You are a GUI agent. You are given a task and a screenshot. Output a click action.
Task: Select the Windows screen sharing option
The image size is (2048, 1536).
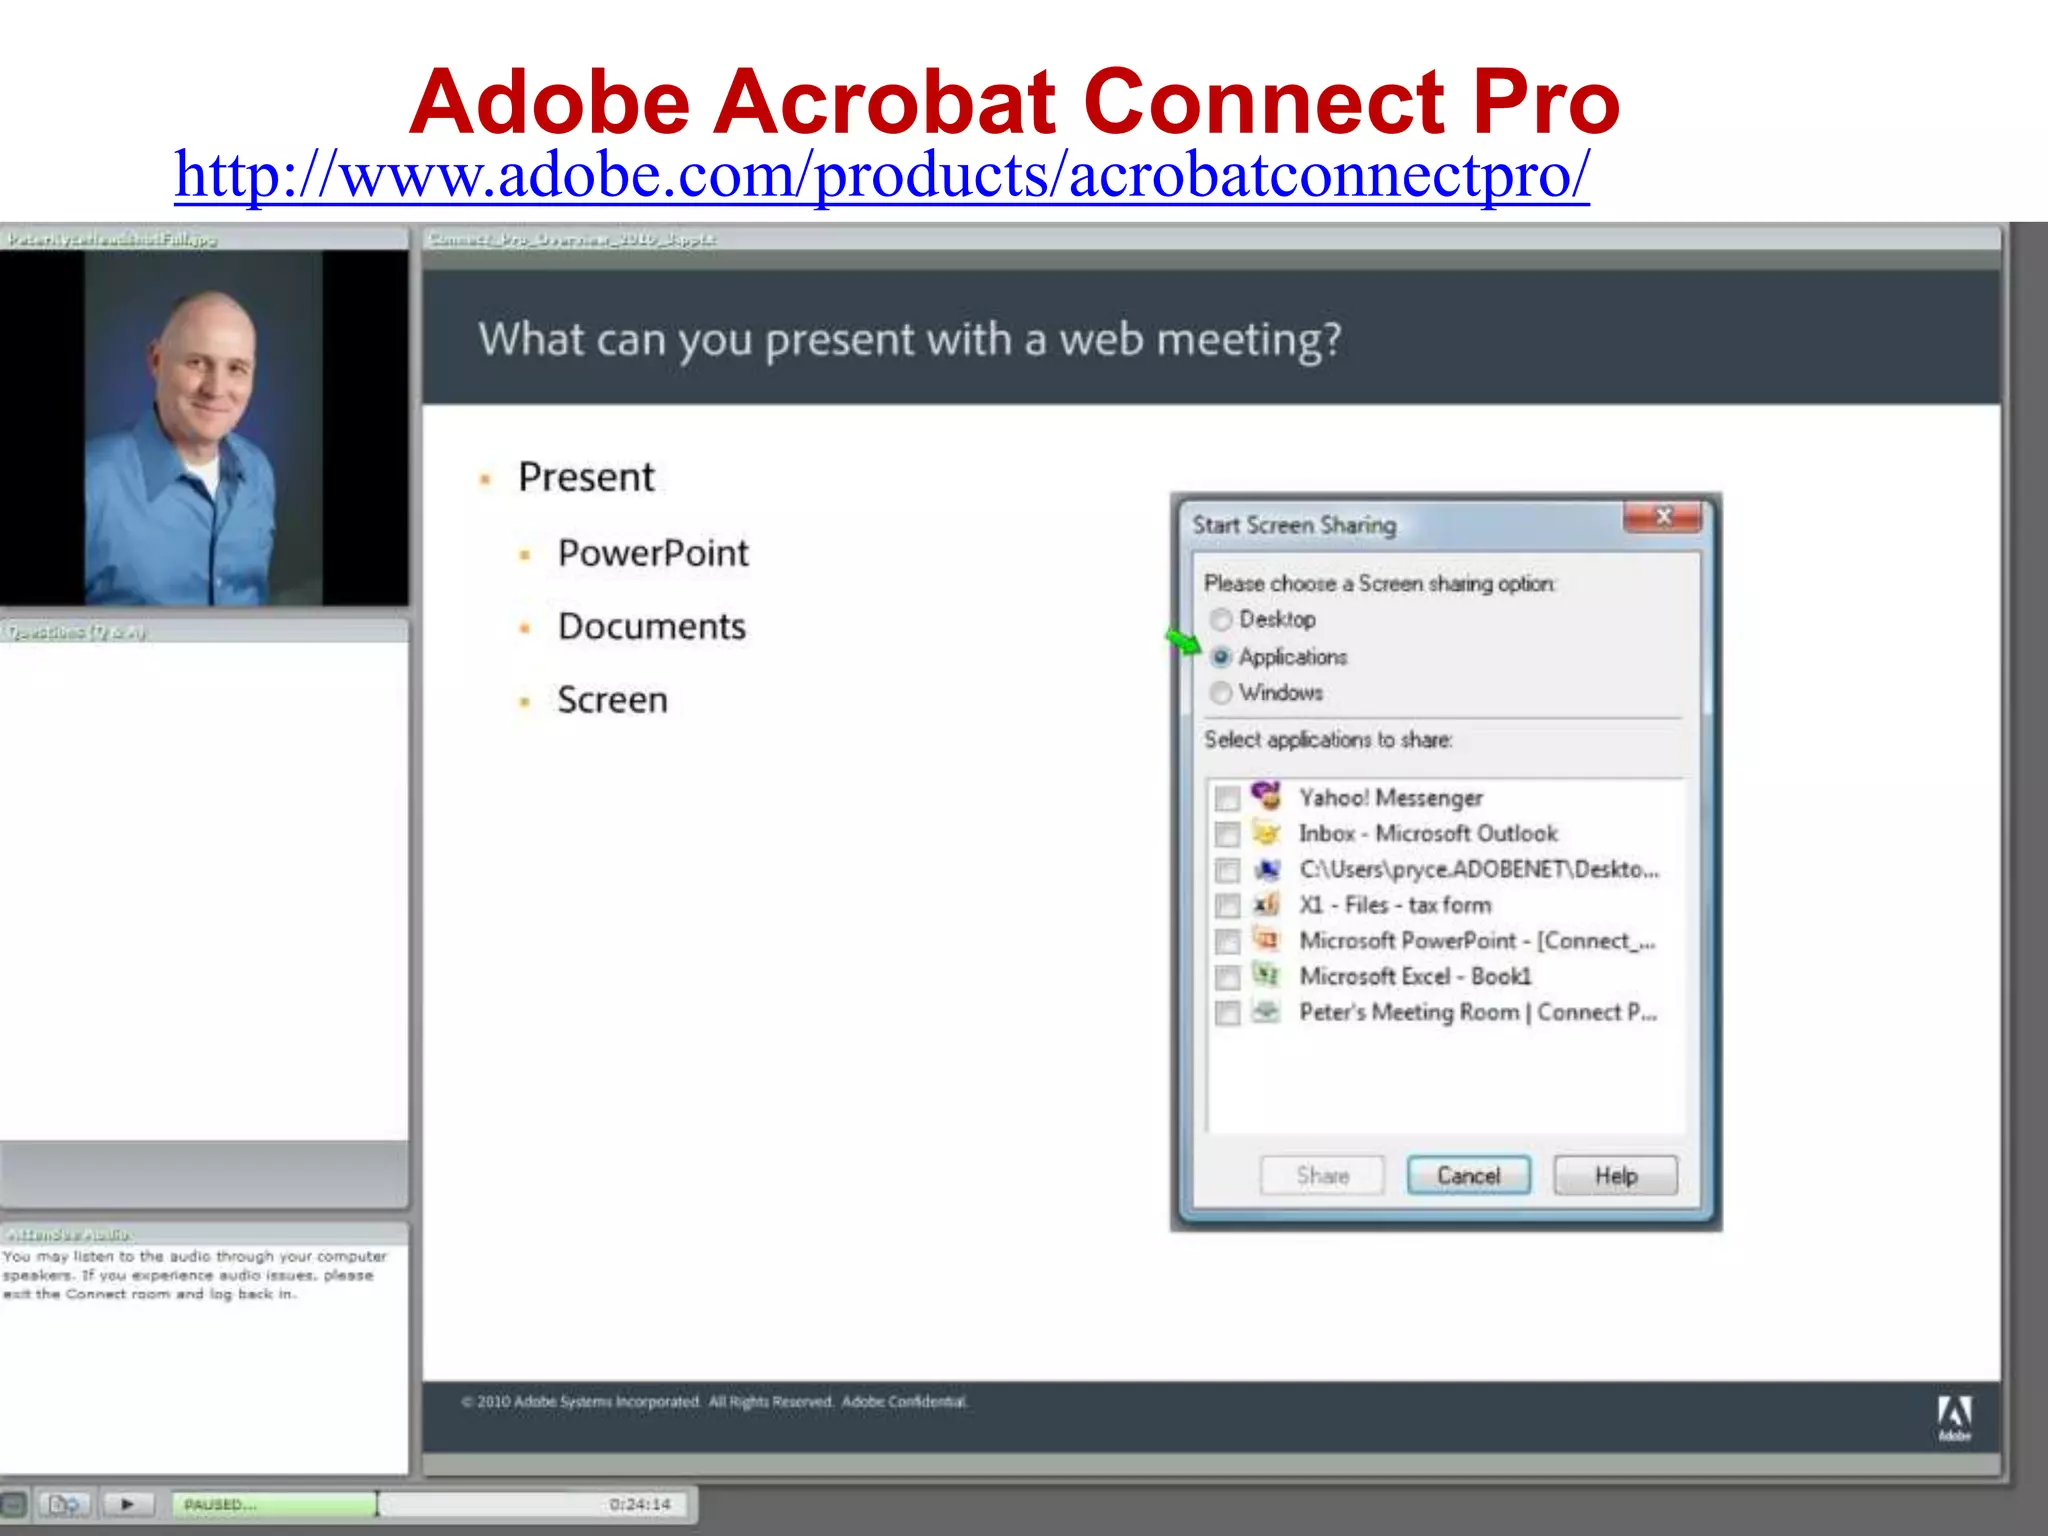1221,693
